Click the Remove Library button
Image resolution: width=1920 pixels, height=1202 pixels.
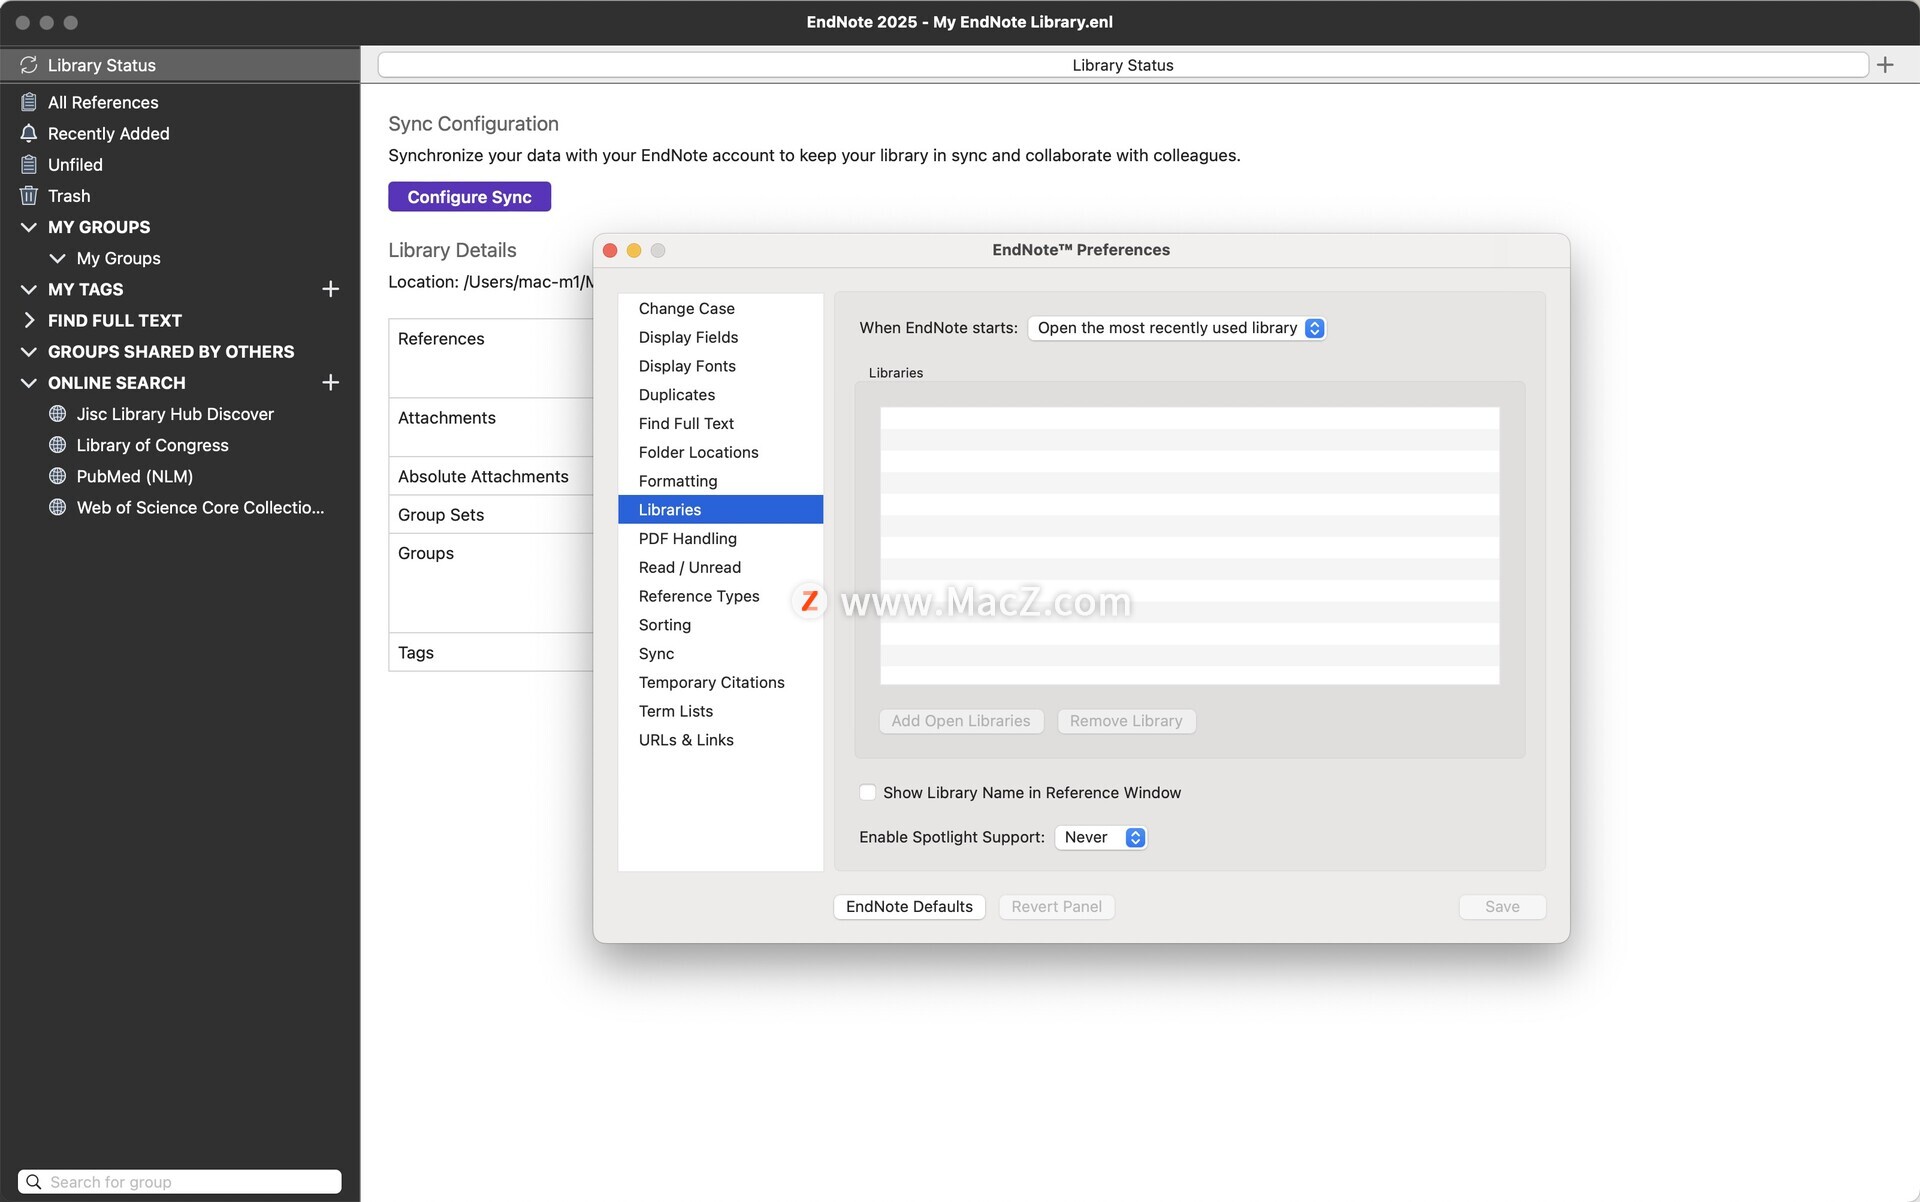(1126, 721)
